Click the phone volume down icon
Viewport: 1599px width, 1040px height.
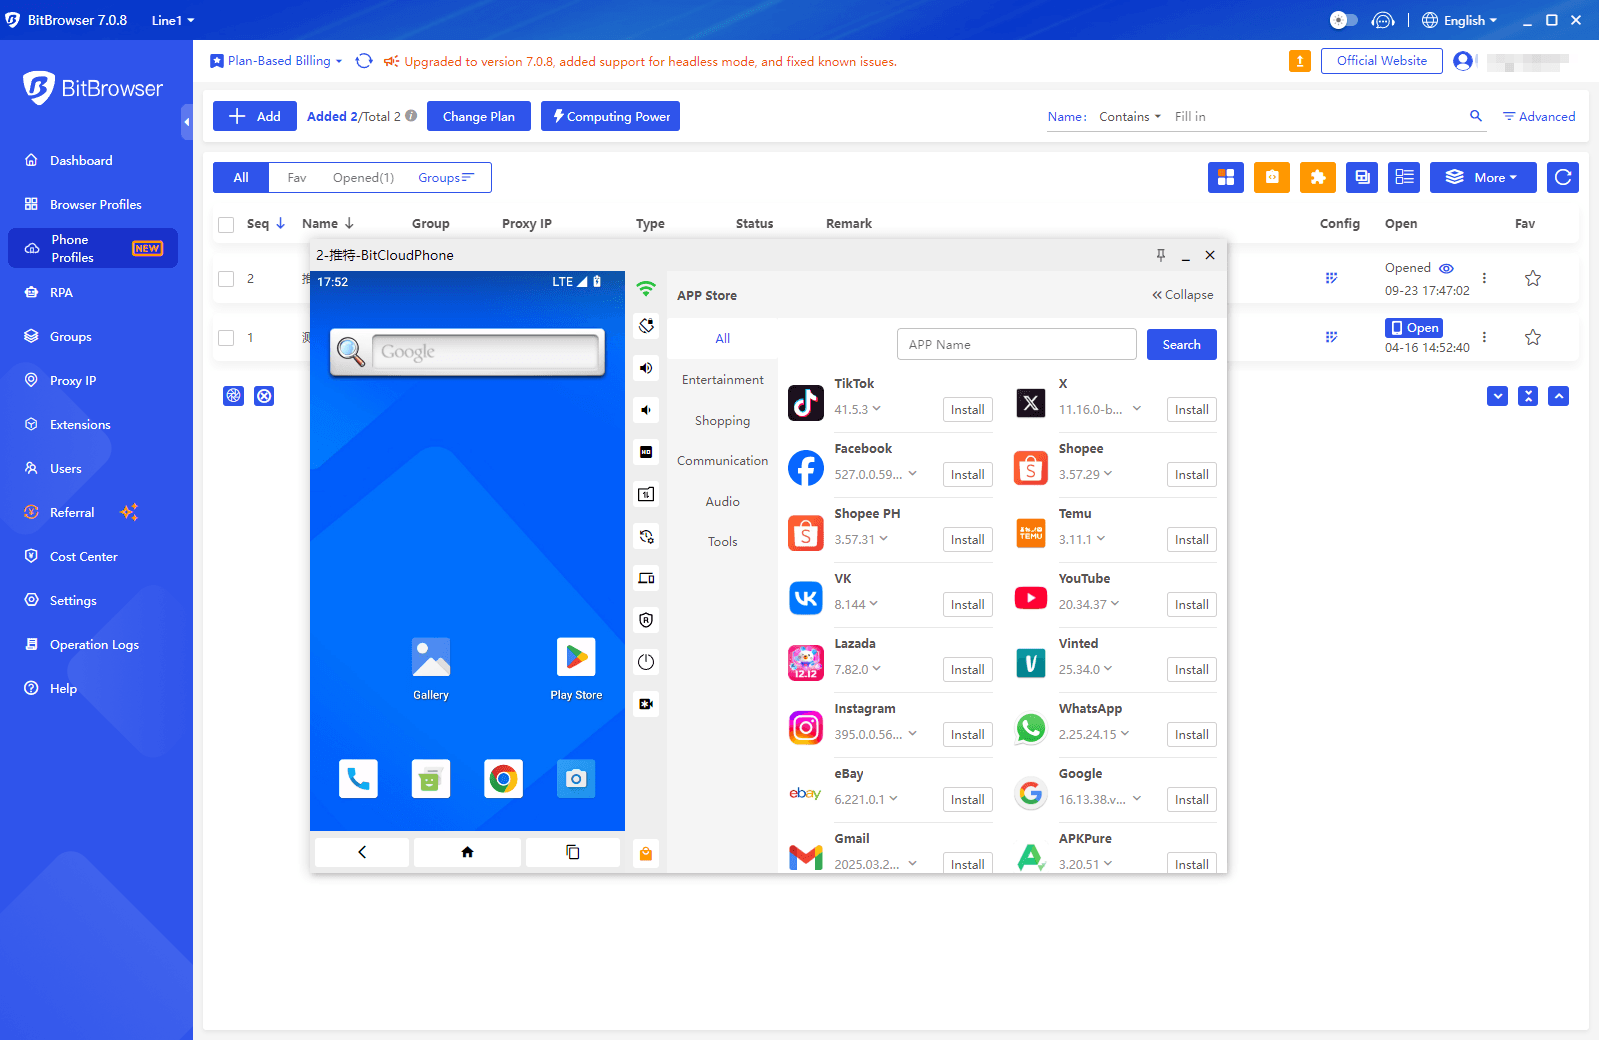(646, 410)
